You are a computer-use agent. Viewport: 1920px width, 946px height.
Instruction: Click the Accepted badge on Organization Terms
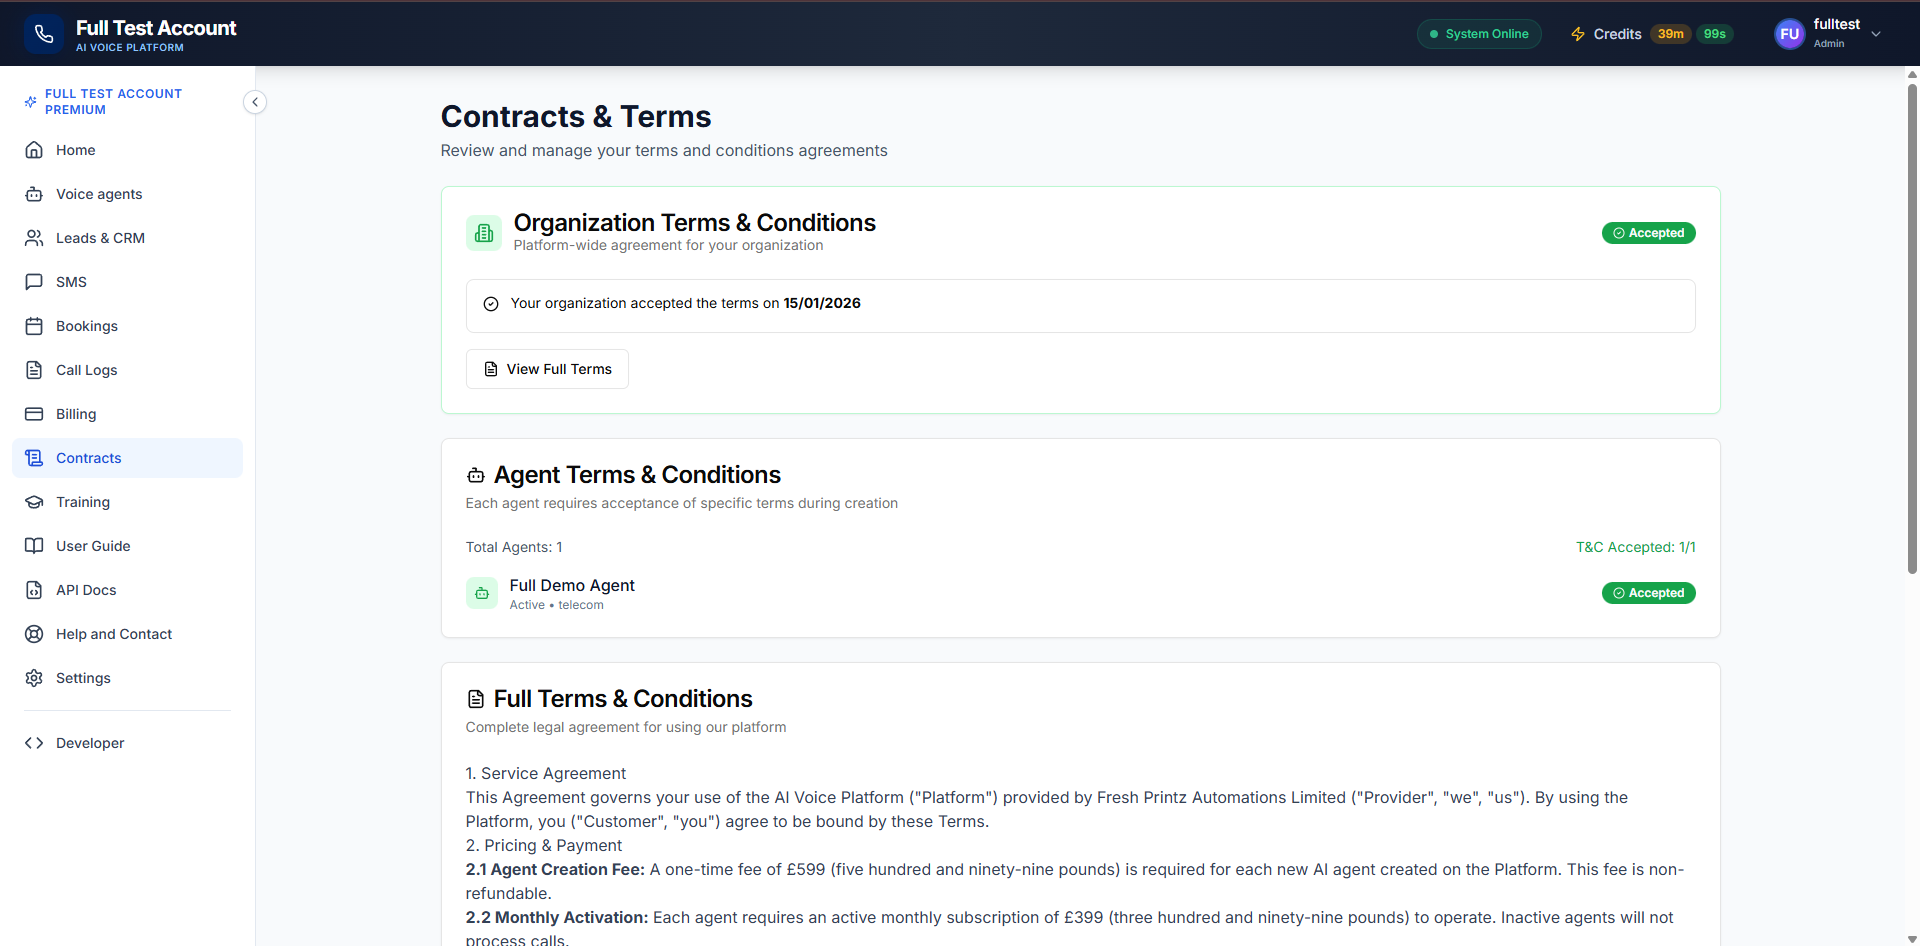1648,232
